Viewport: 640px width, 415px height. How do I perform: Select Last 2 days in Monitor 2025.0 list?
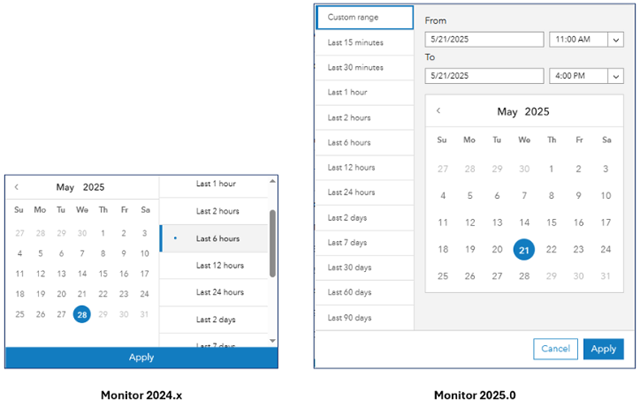(x=365, y=217)
